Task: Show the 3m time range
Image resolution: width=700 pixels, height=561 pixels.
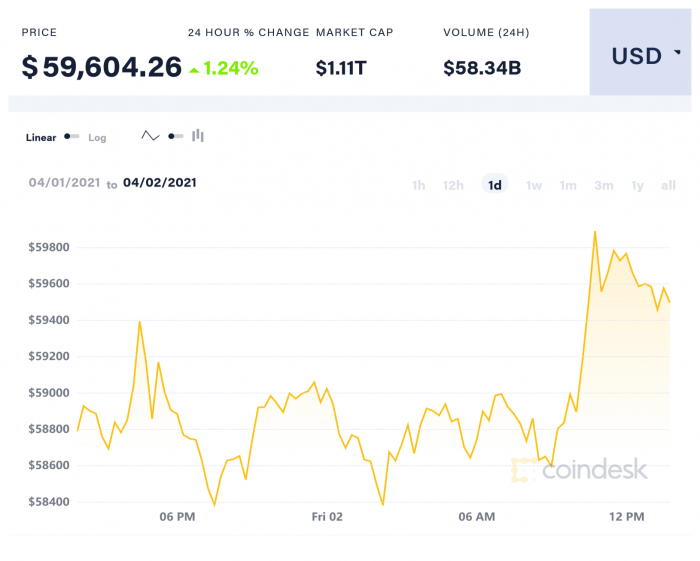Action: pos(603,185)
